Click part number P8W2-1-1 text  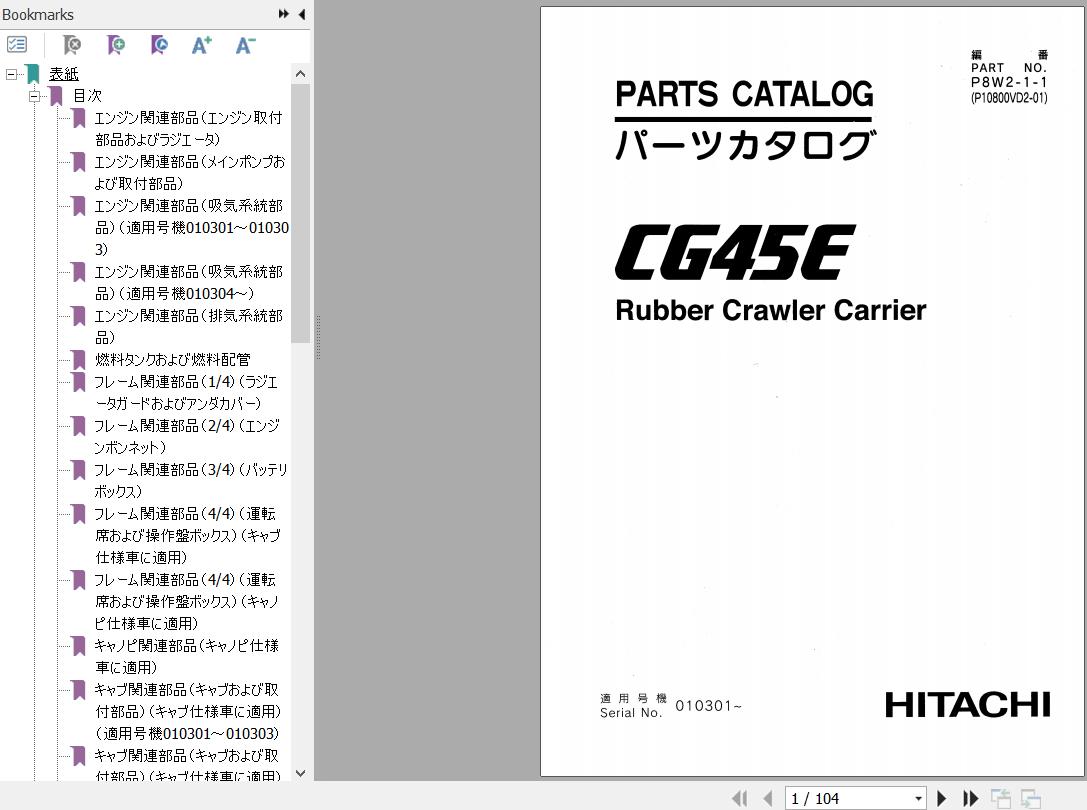pyautogui.click(x=1009, y=82)
